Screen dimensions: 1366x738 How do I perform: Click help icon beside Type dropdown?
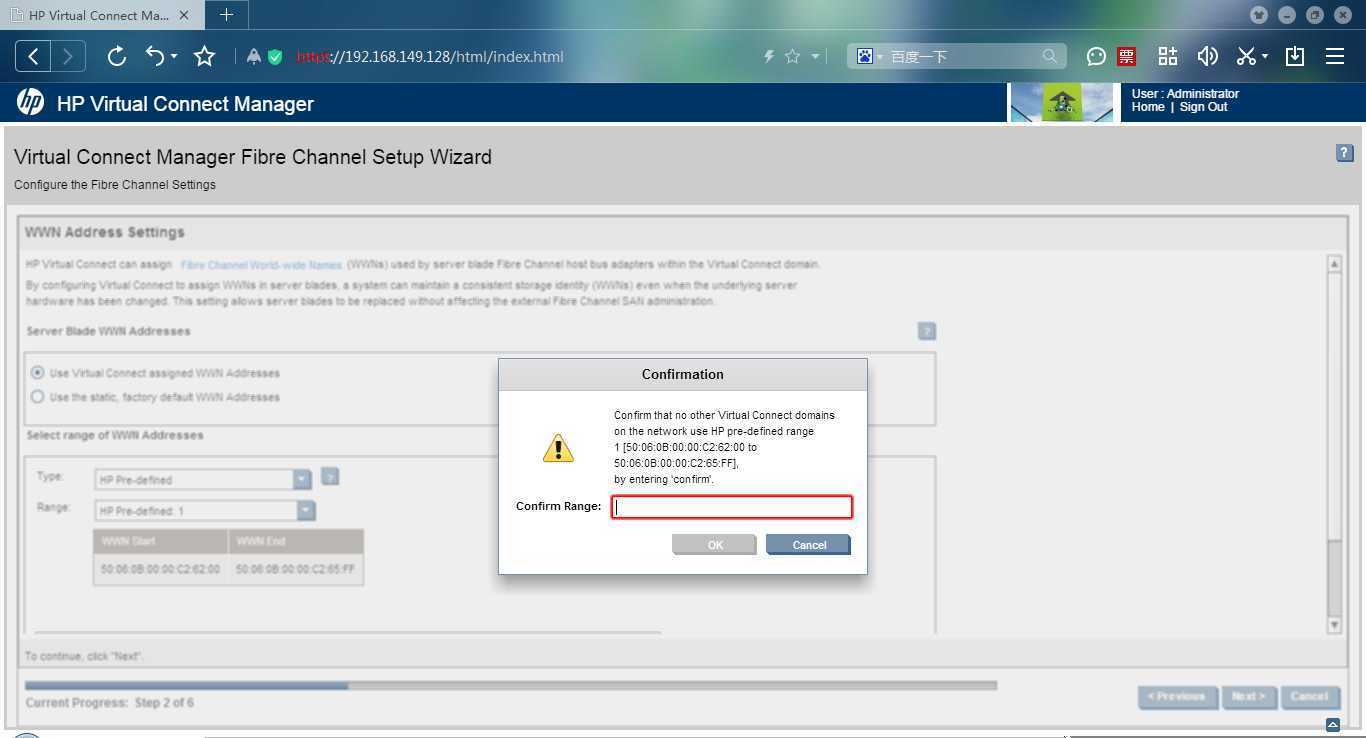point(330,477)
